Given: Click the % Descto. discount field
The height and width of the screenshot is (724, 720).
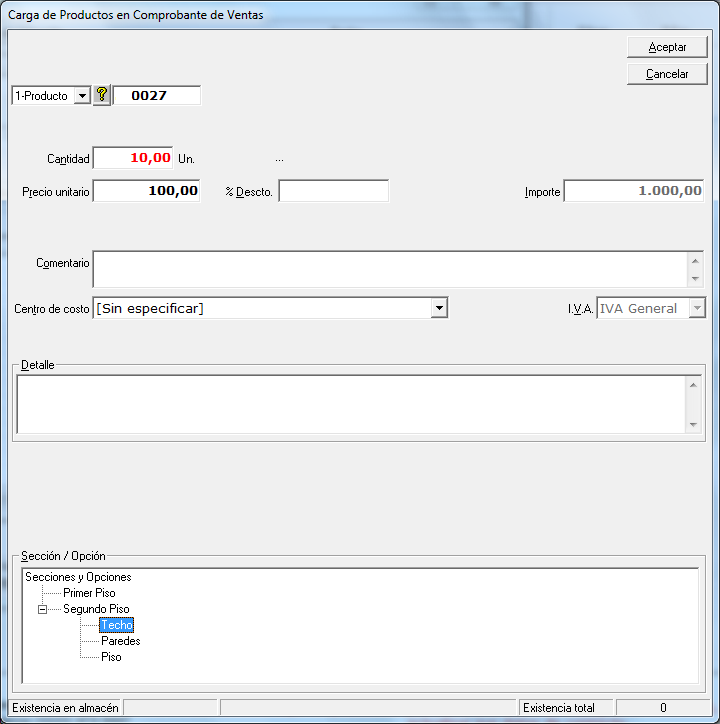Looking at the screenshot, I should pyautogui.click(x=333, y=191).
